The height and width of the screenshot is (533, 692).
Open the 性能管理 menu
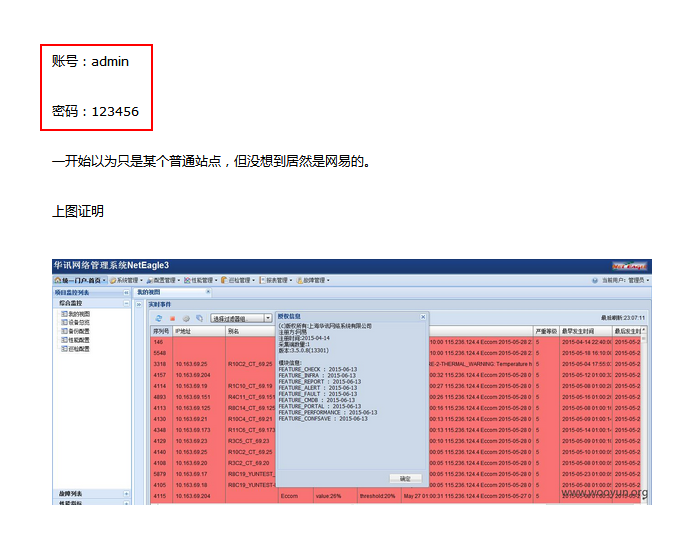(201, 280)
